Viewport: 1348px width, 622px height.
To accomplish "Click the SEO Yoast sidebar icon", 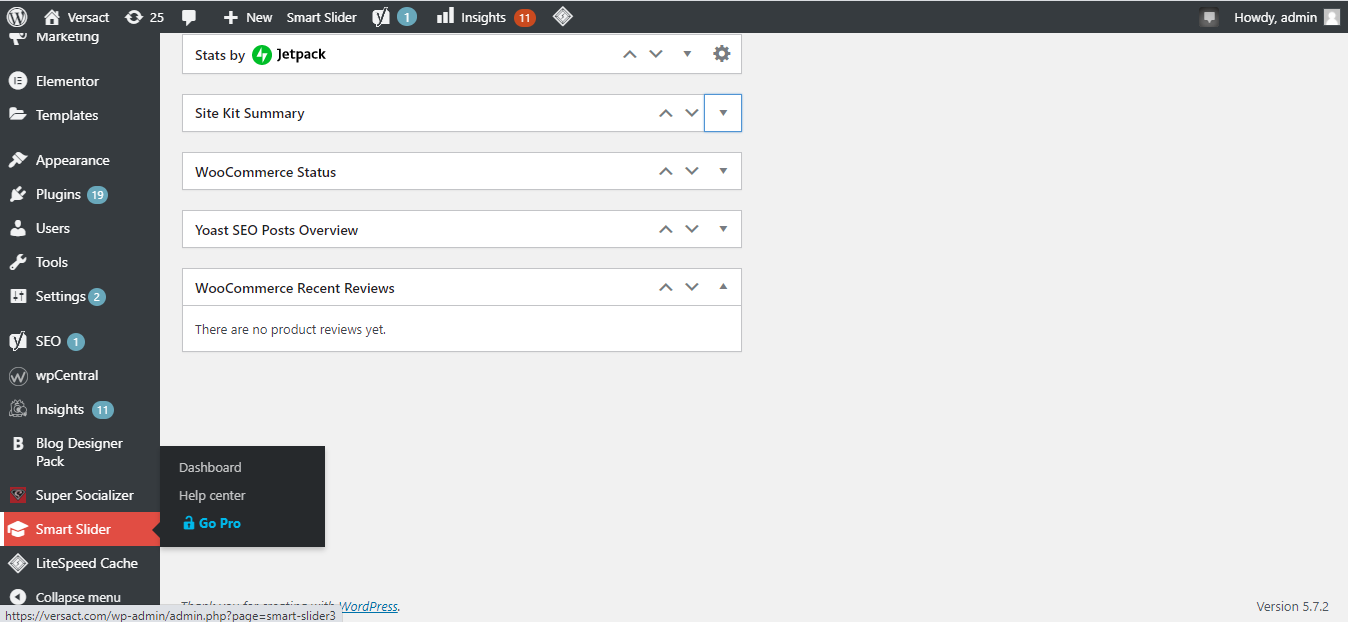I will click(x=17, y=341).
